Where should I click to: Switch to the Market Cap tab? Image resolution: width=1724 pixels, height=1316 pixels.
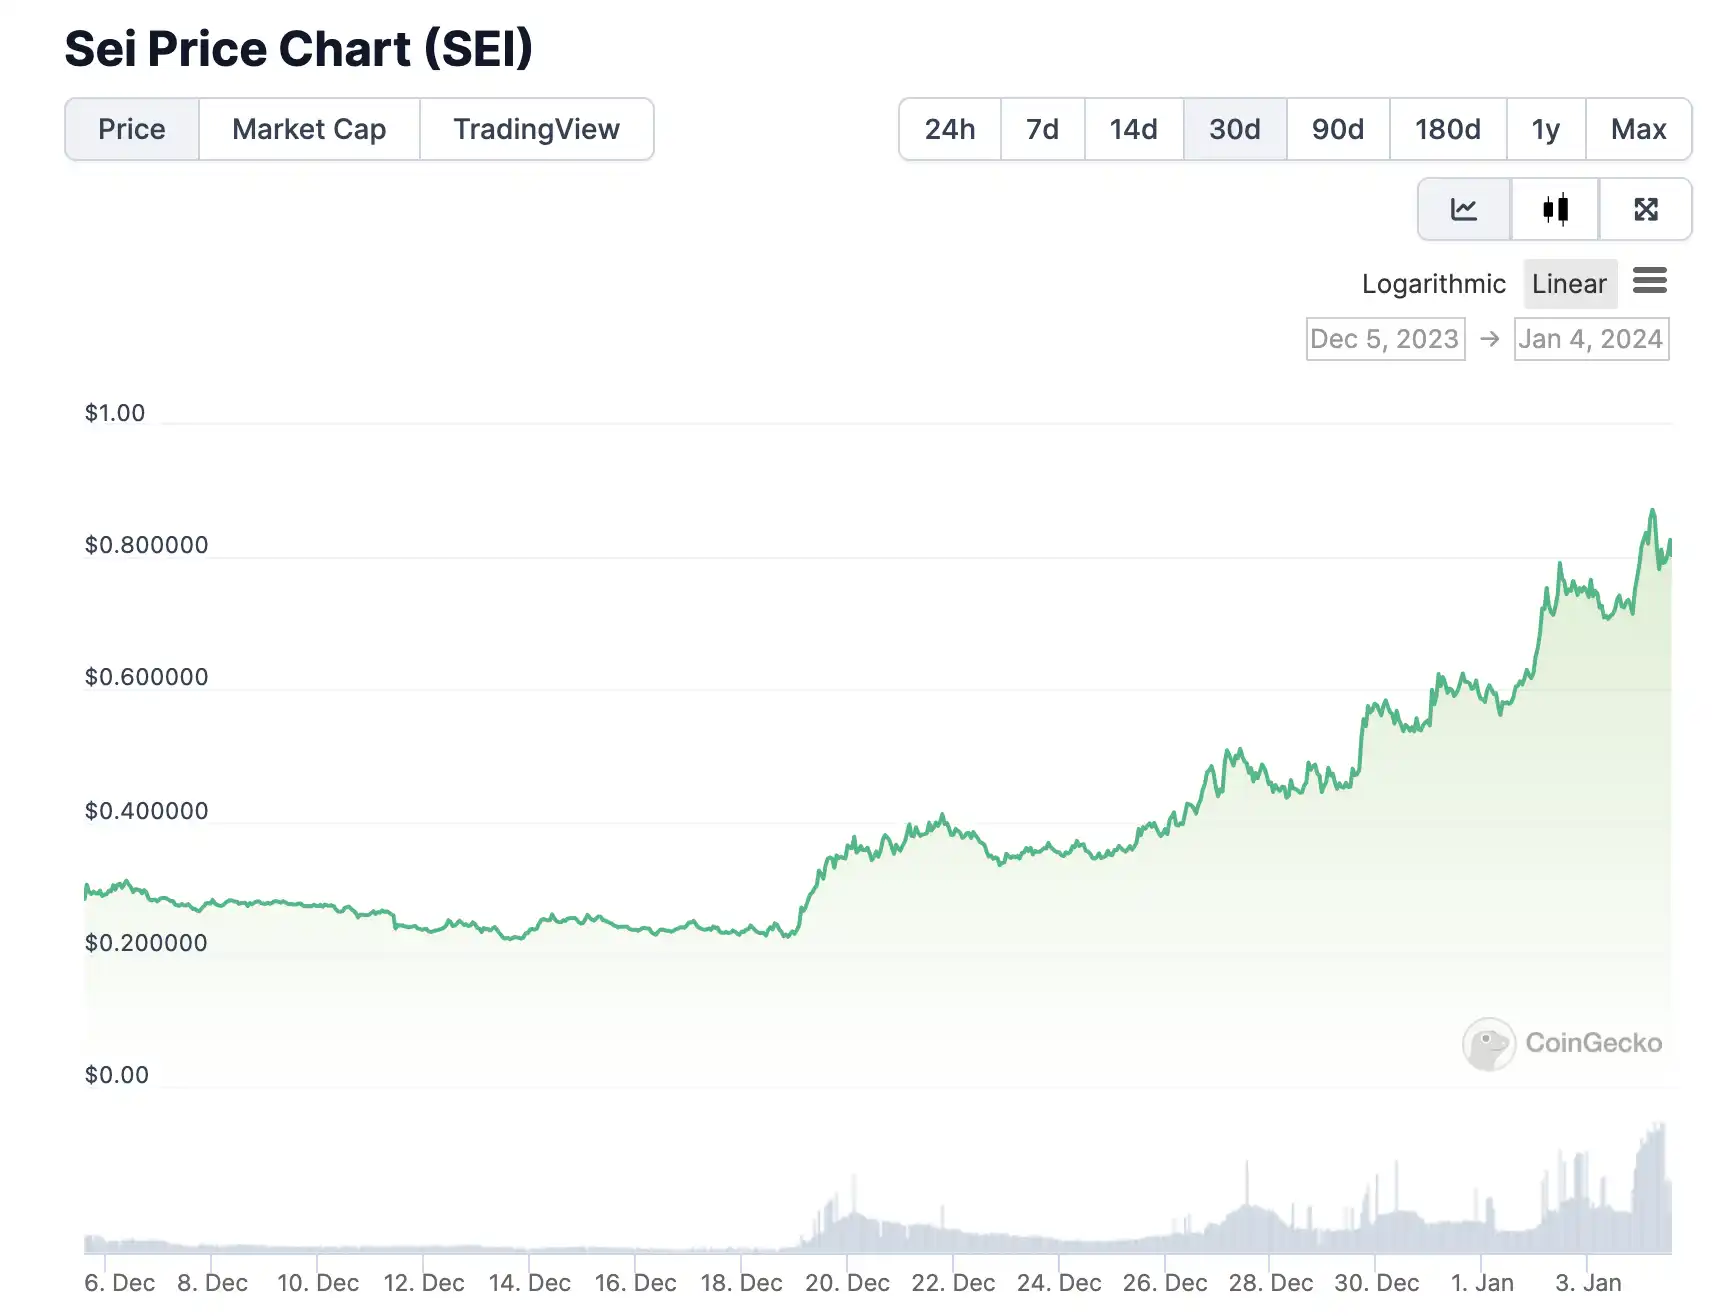pos(309,129)
